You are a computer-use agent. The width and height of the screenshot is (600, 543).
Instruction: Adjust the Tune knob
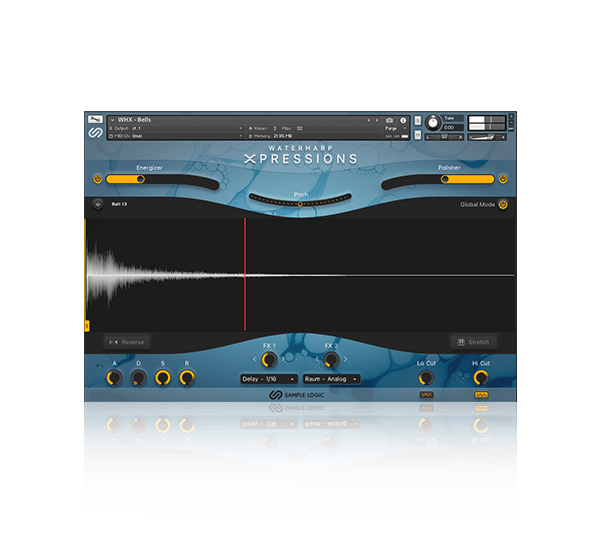(433, 123)
